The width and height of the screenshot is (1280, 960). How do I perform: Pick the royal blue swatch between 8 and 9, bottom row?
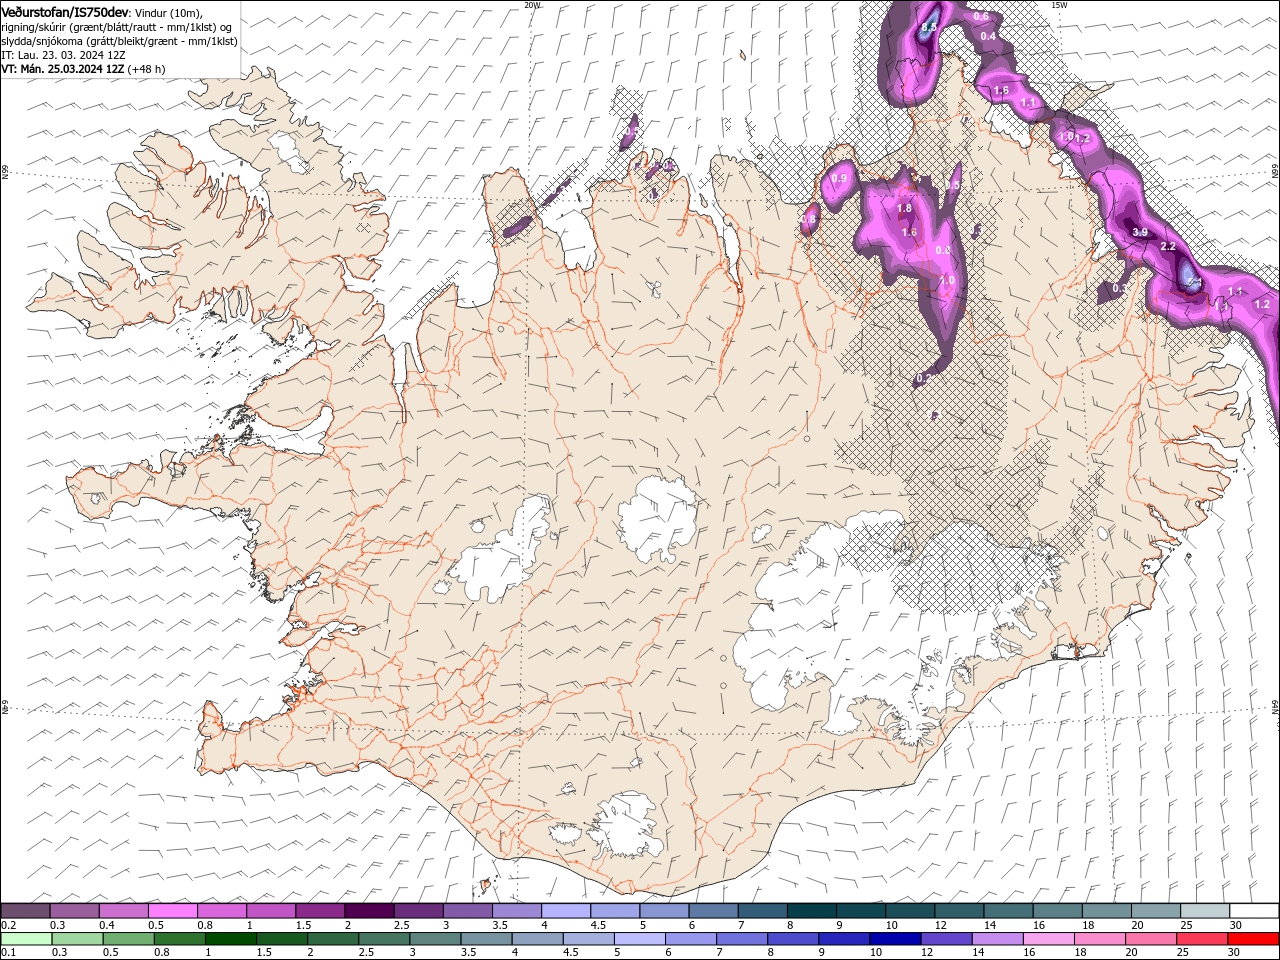coord(793,939)
